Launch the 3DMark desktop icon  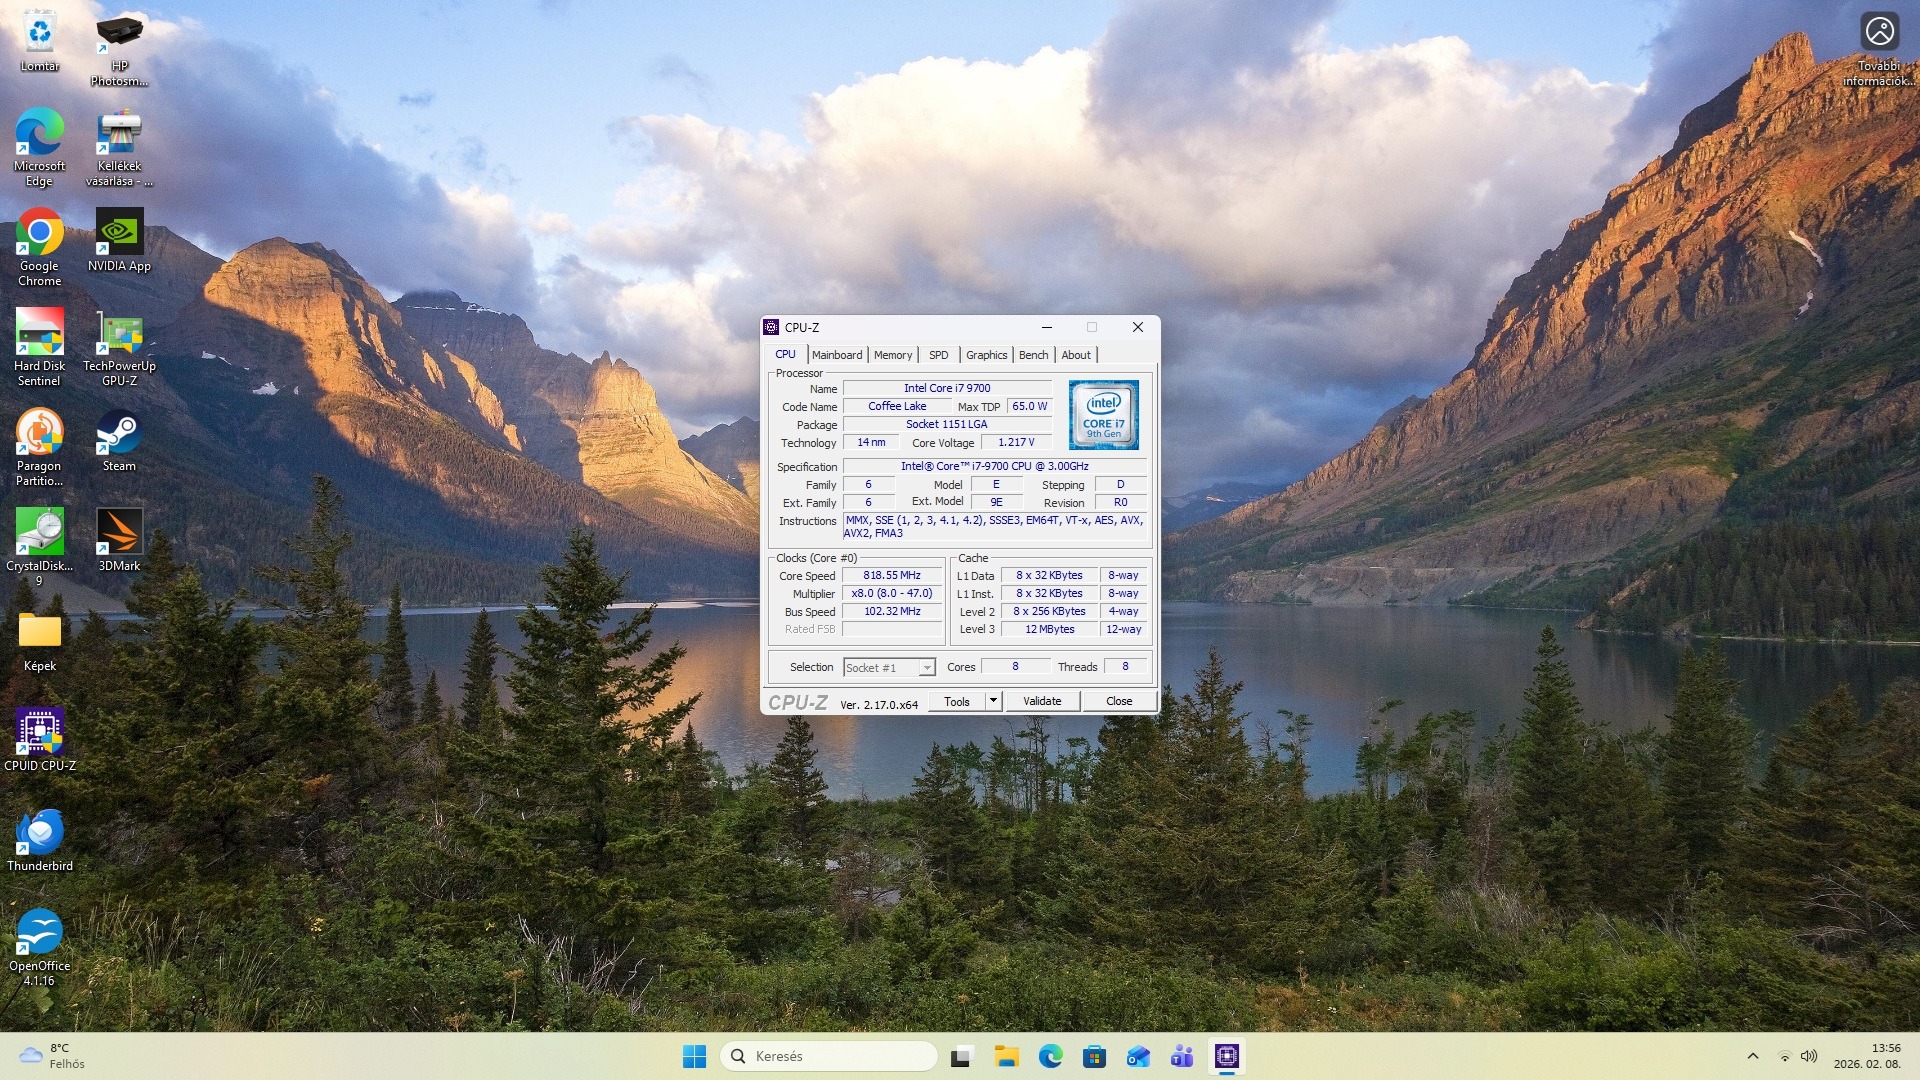119,534
